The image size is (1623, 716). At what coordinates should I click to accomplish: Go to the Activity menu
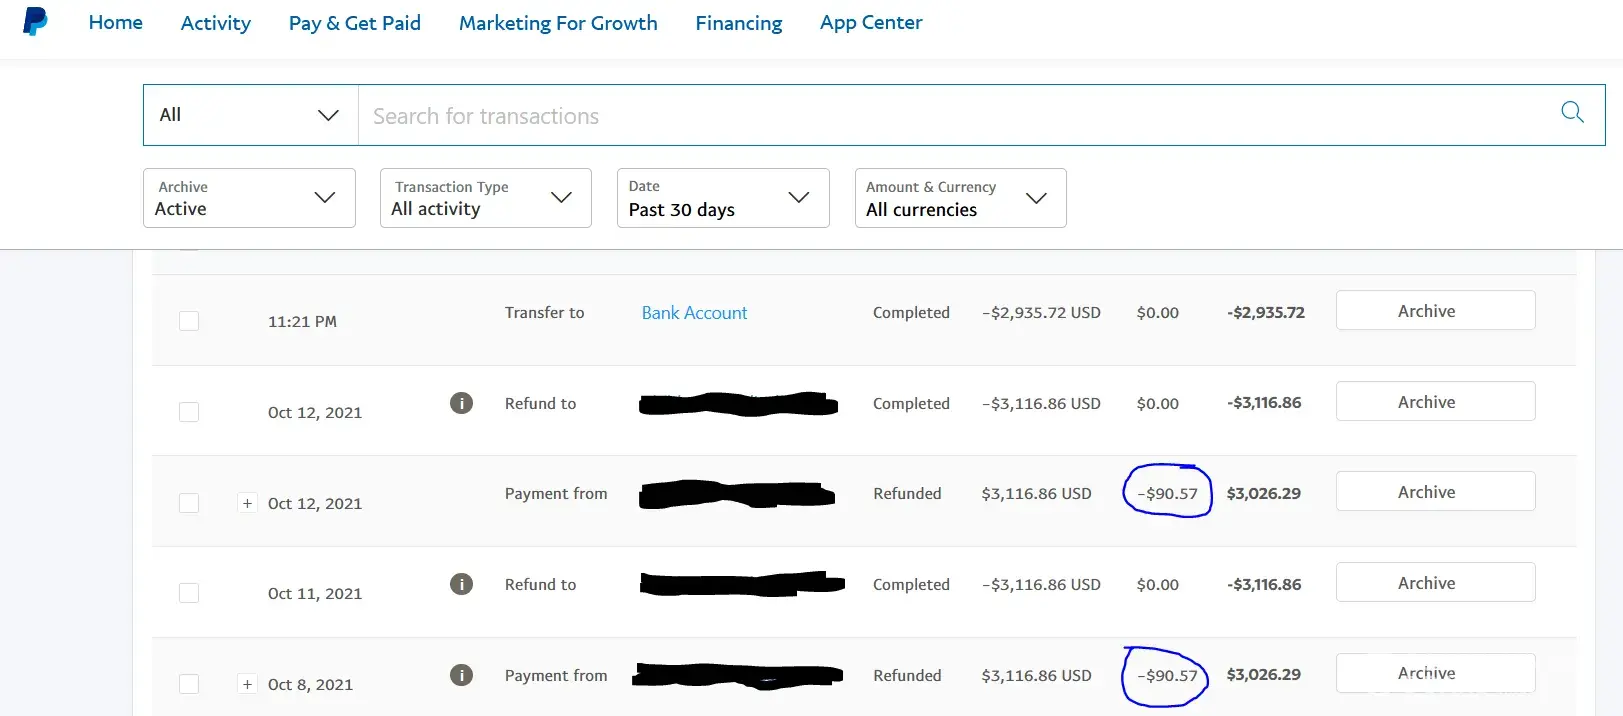tap(216, 23)
